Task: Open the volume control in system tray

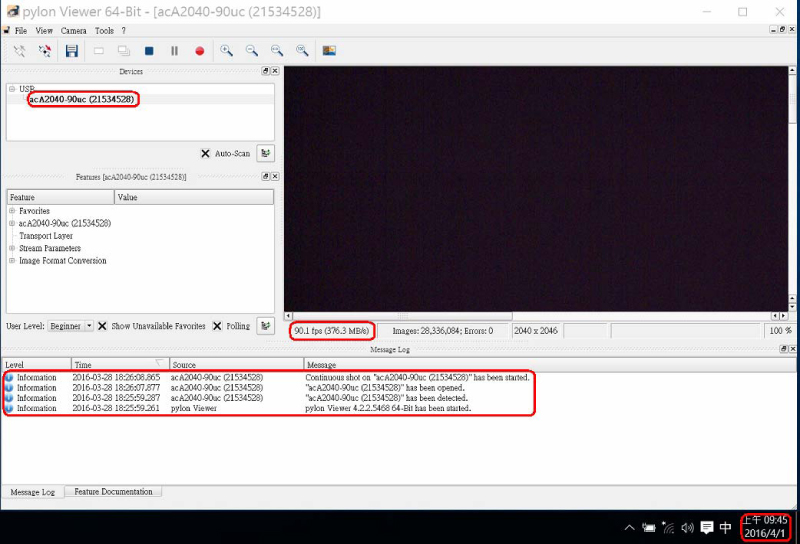Action: click(687, 528)
